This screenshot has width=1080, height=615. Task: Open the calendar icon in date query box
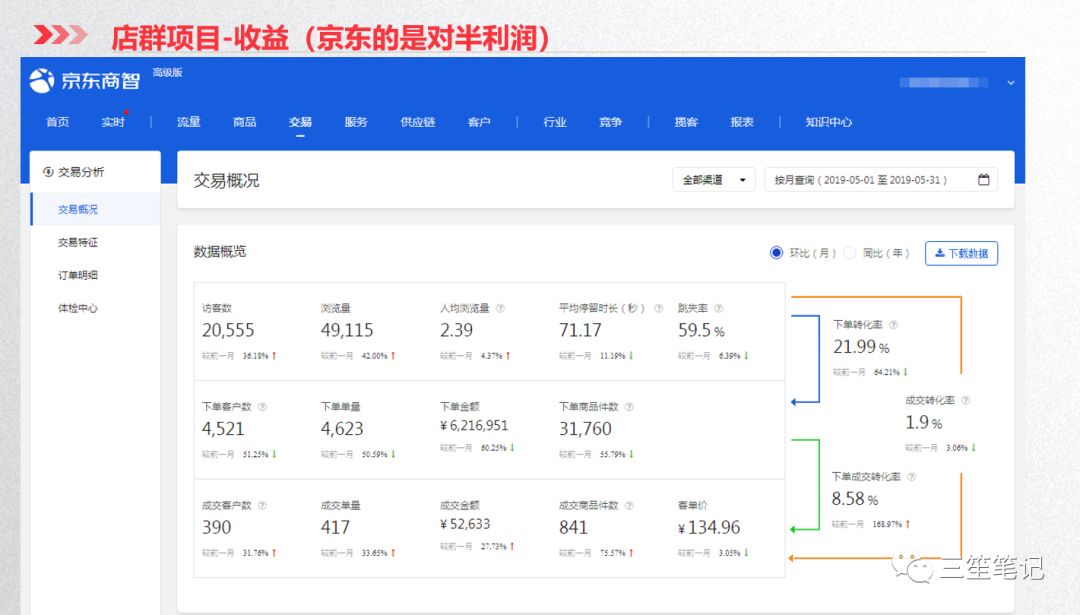click(984, 180)
